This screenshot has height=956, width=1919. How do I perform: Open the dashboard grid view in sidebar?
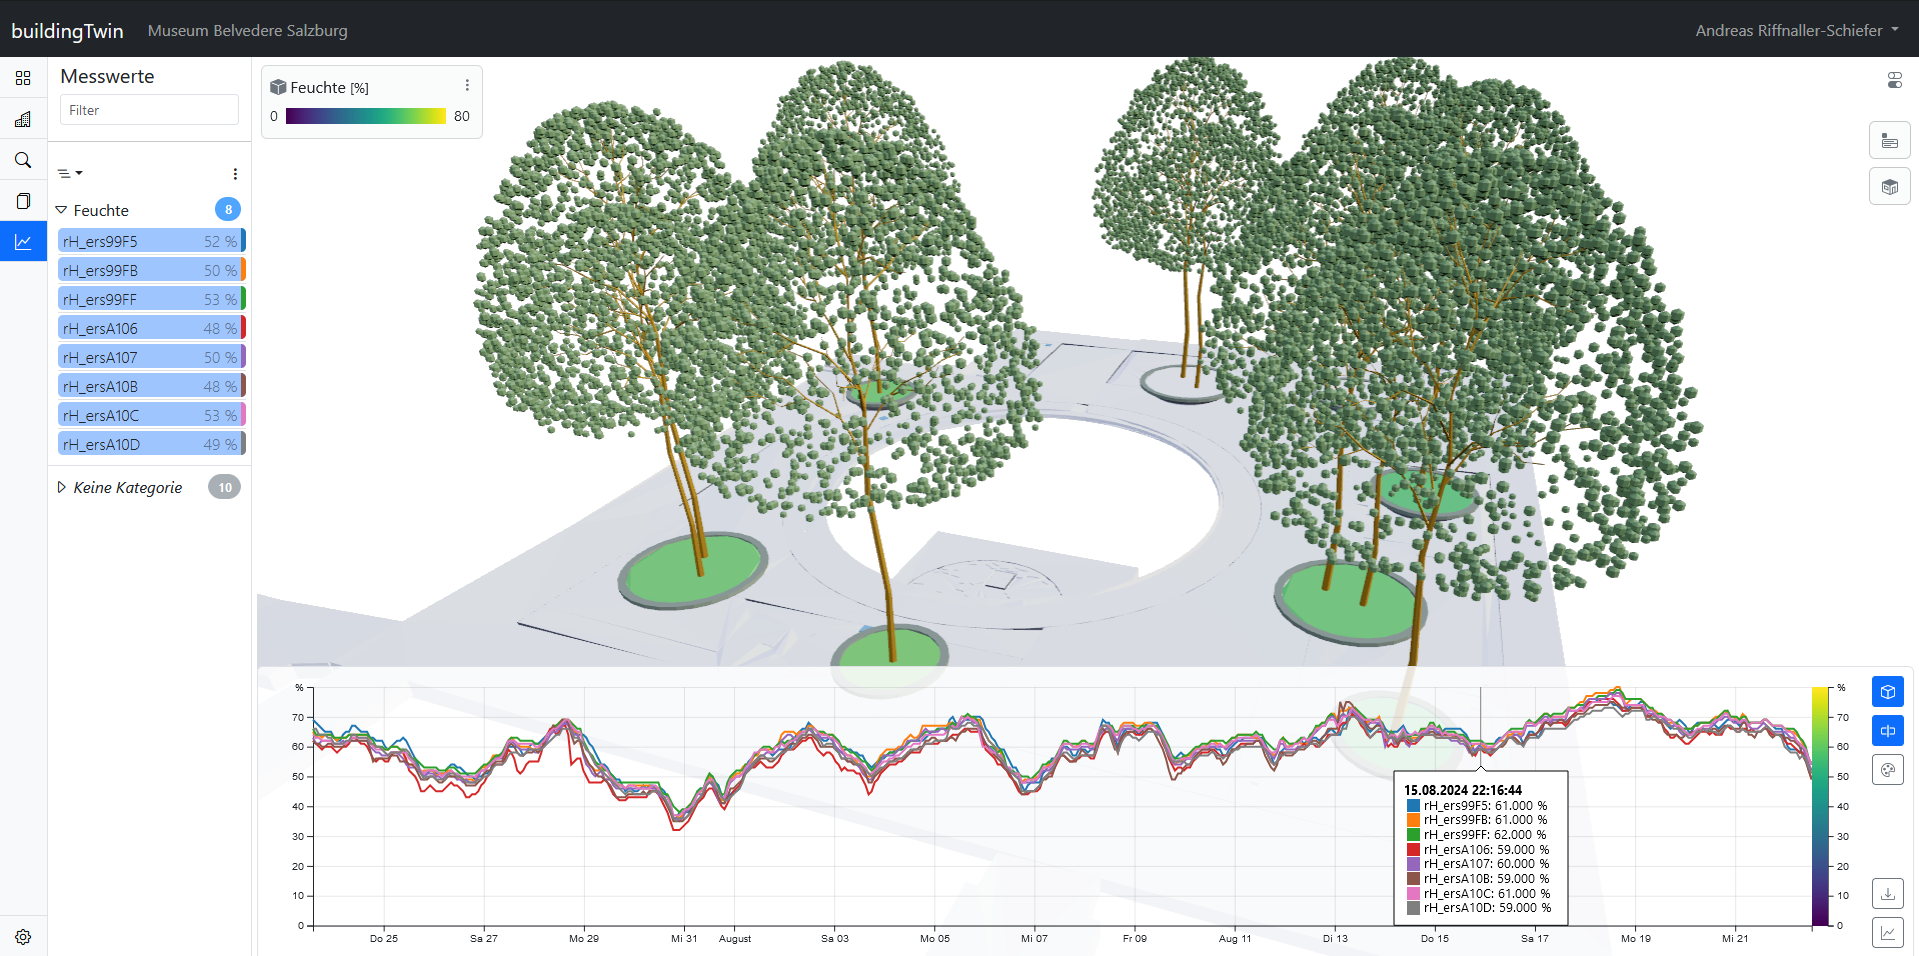[23, 78]
